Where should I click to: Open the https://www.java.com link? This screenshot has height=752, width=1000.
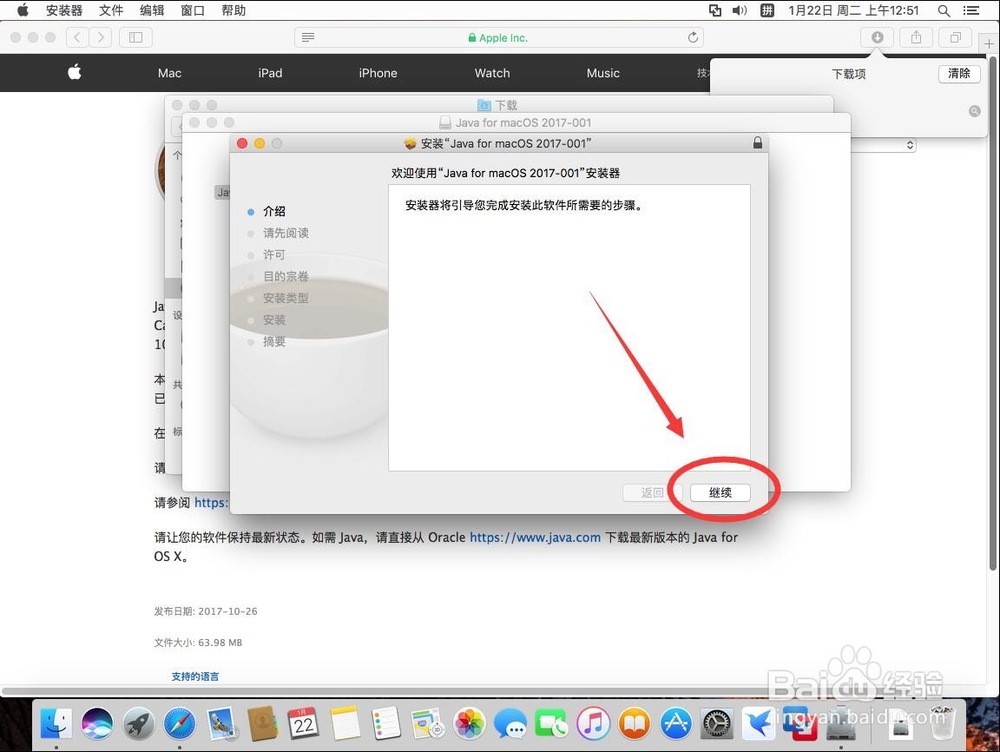pos(534,537)
